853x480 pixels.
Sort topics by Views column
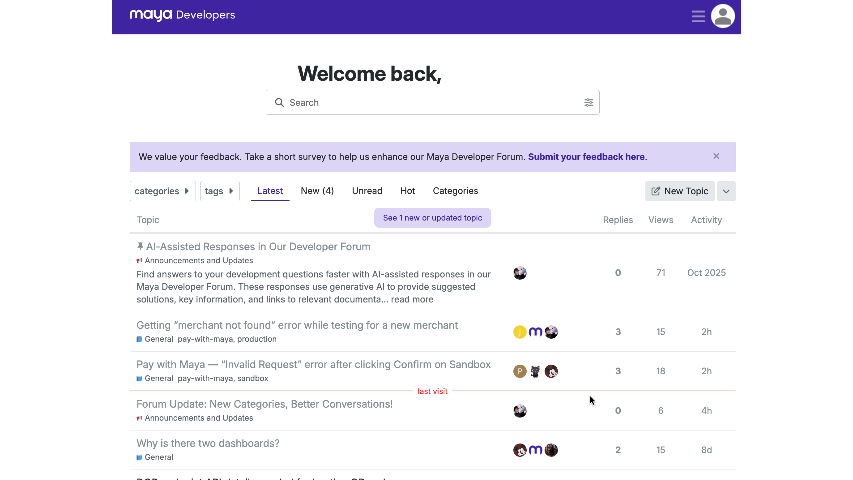pos(660,220)
